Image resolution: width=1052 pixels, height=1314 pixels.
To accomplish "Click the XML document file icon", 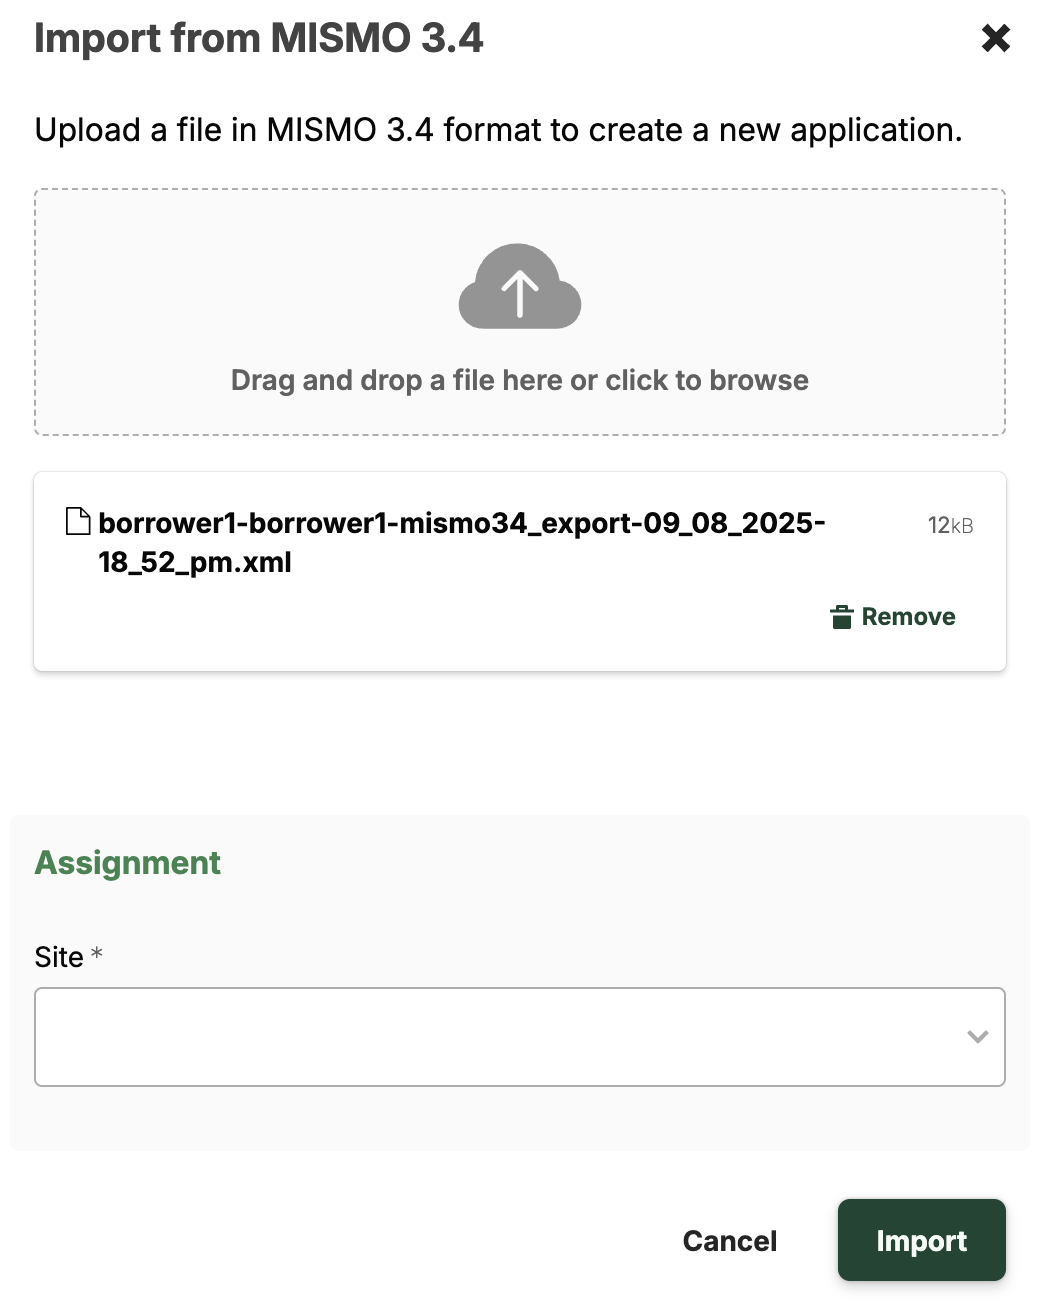I will (x=78, y=522).
